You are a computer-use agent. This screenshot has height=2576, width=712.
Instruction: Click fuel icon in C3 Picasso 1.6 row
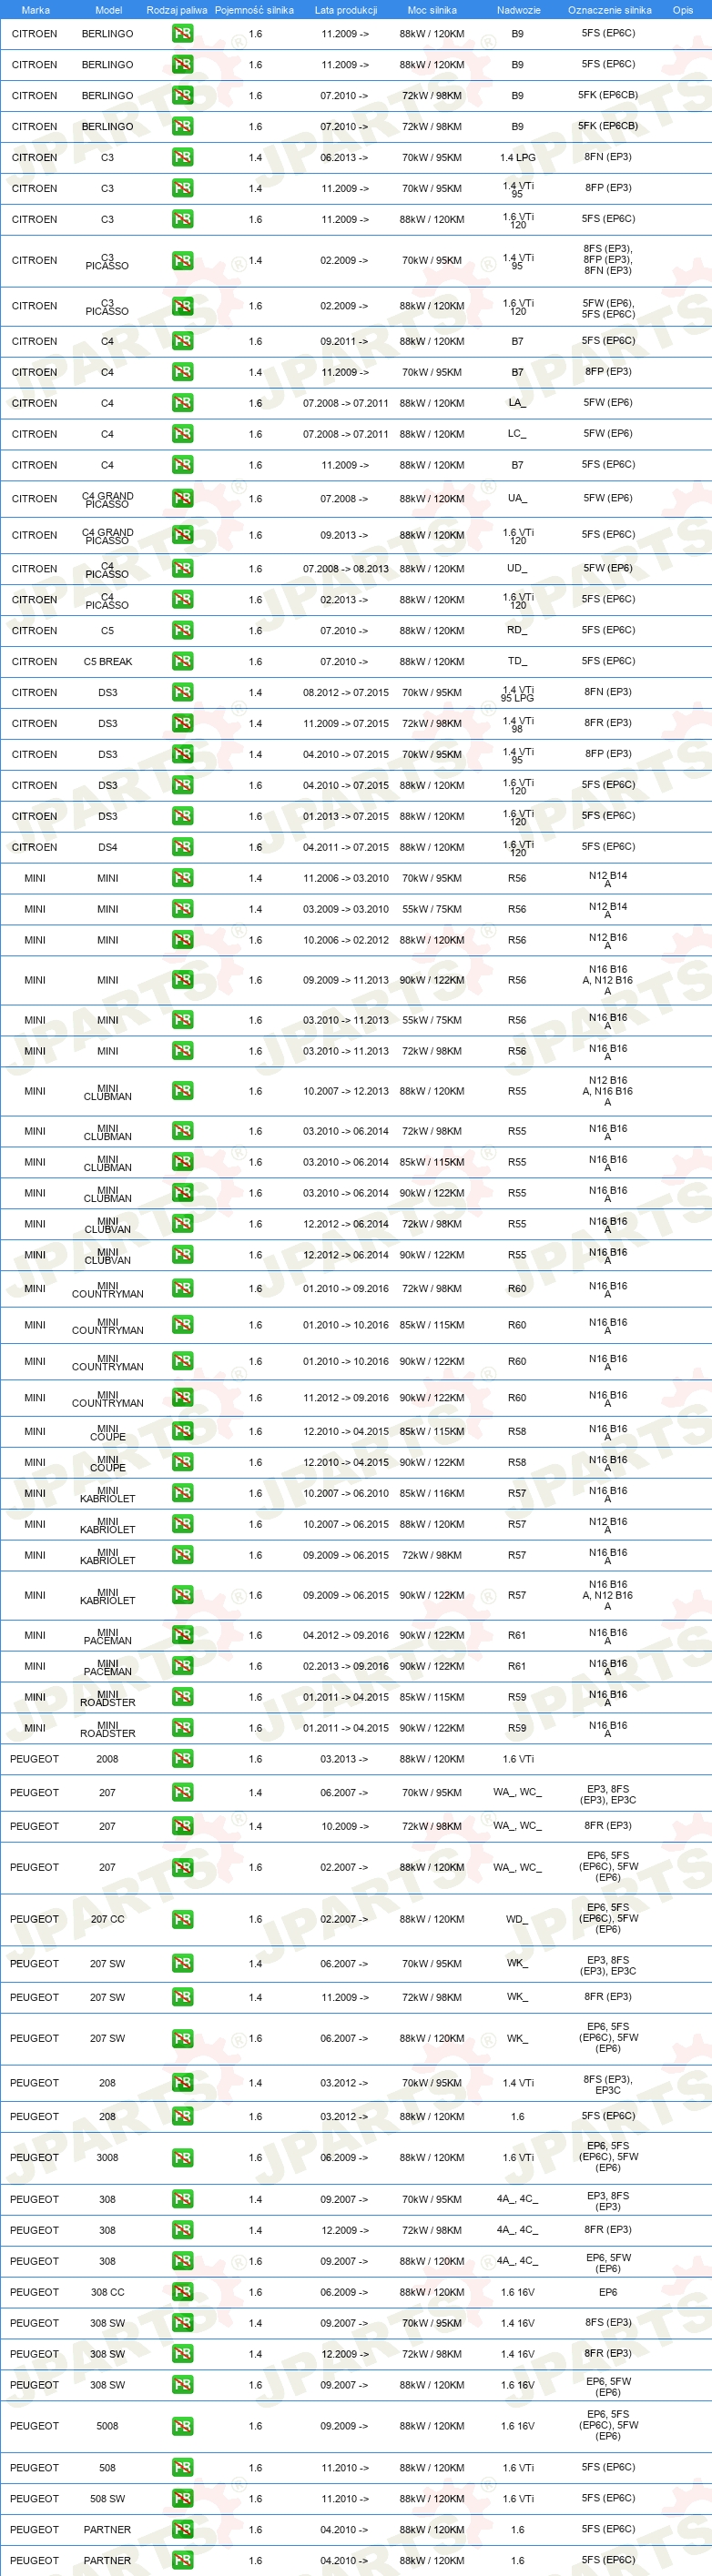coord(182,307)
